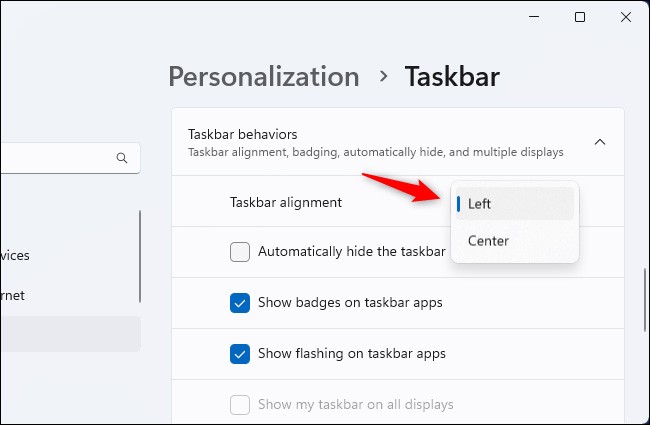Uncheck Show badges on taskbar apps
Image resolution: width=650 pixels, height=425 pixels.
pyautogui.click(x=240, y=303)
